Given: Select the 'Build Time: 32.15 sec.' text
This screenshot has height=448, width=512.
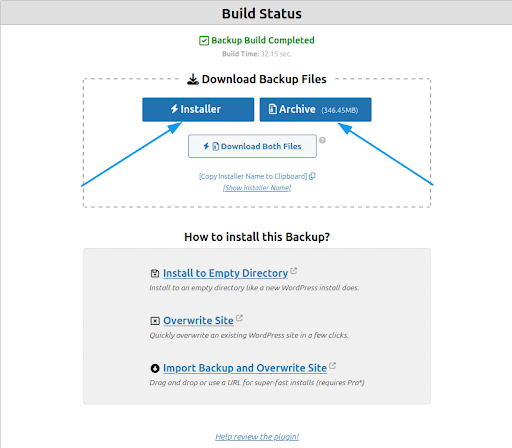Looking at the screenshot, I should tap(257, 54).
